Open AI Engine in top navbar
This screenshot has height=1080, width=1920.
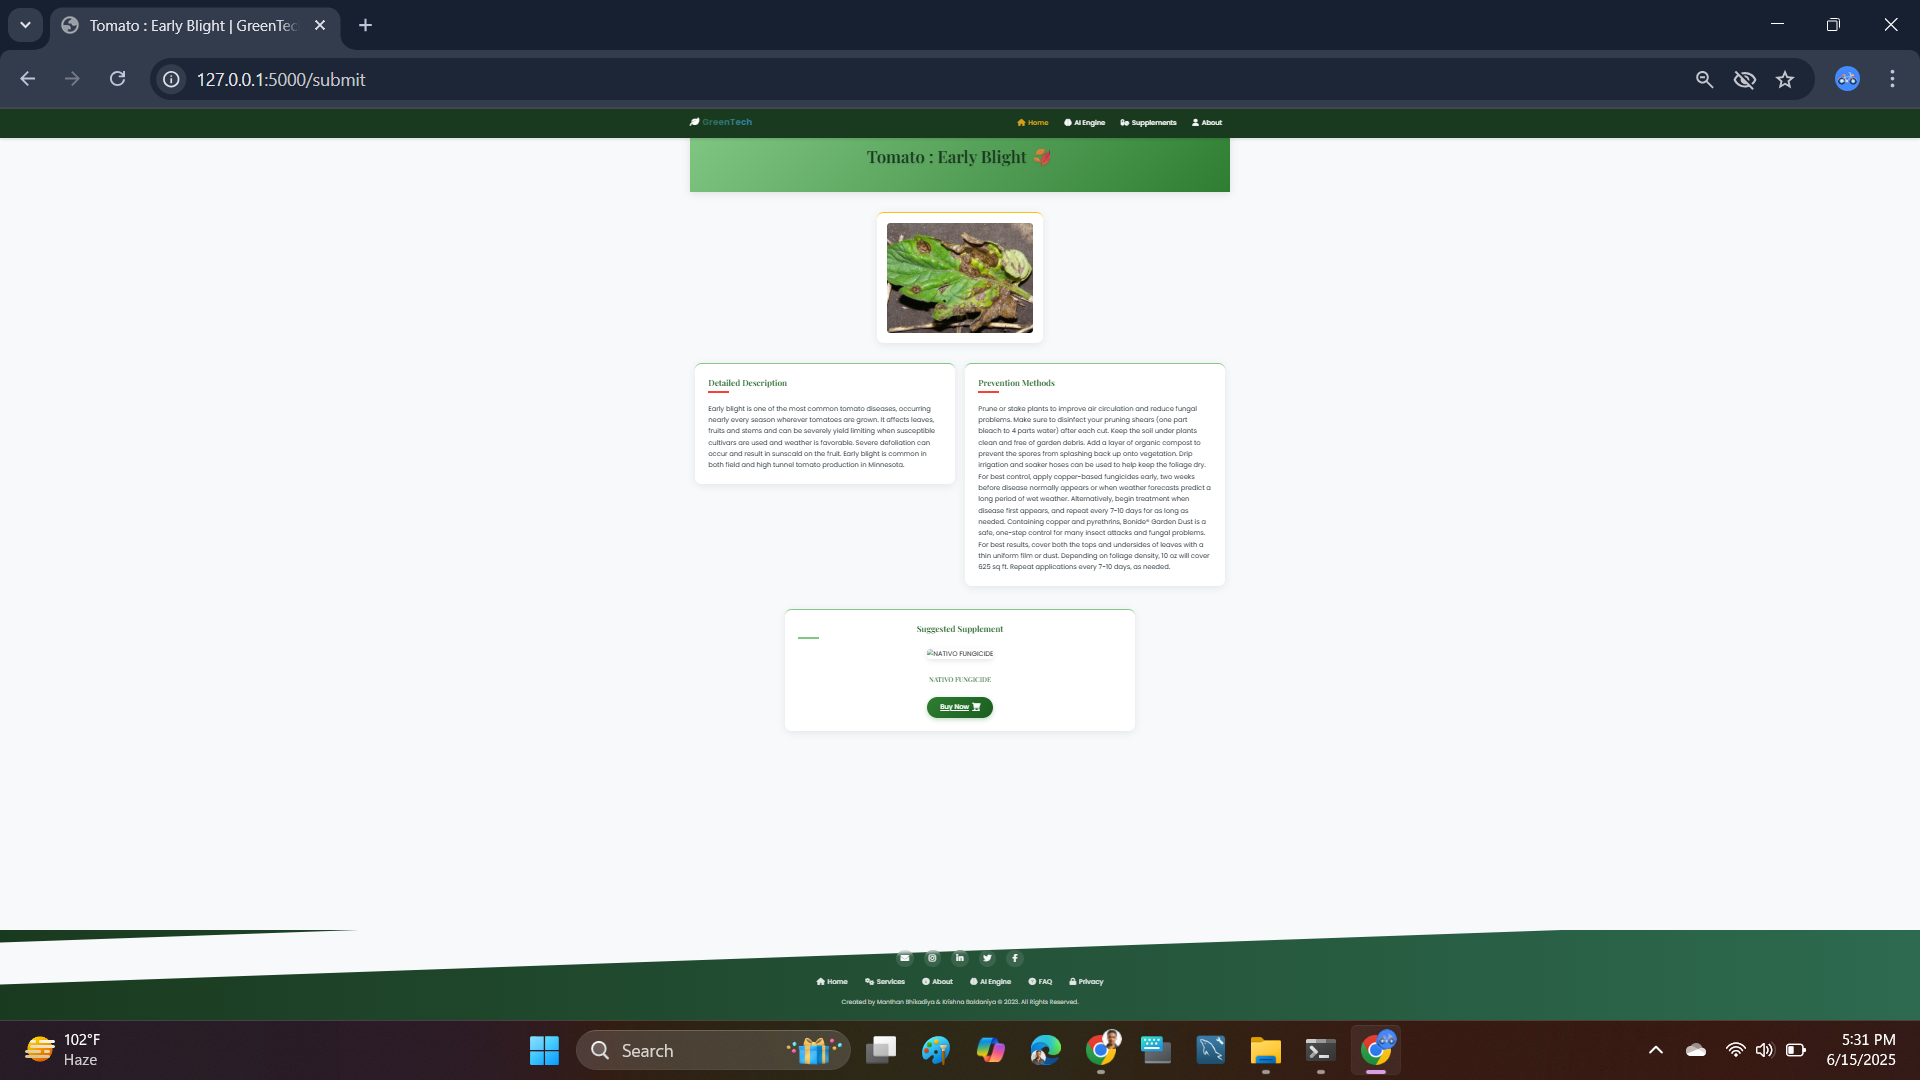[1085, 123]
